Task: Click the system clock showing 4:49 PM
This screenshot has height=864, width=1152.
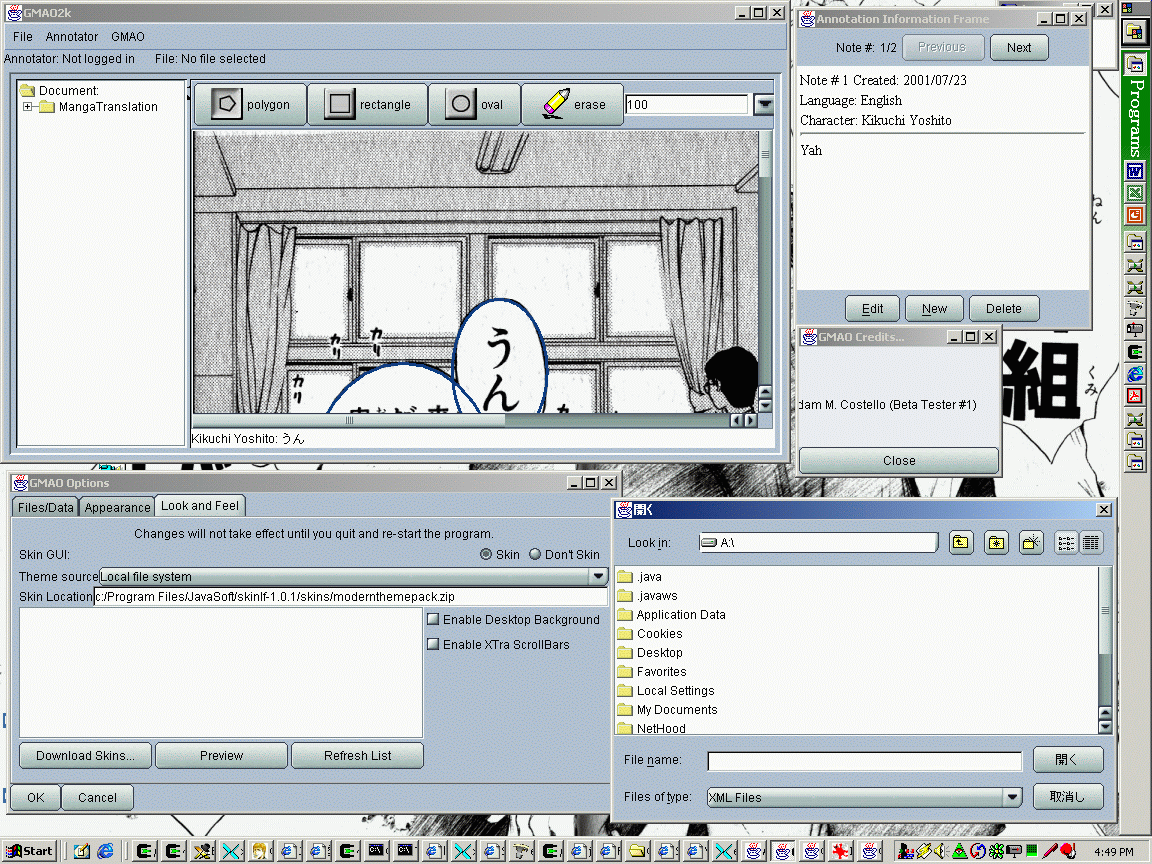Action: pos(1113,852)
